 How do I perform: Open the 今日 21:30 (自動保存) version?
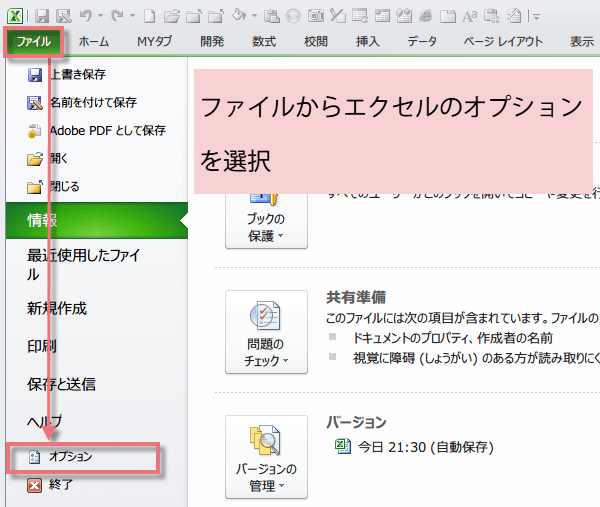point(414,447)
